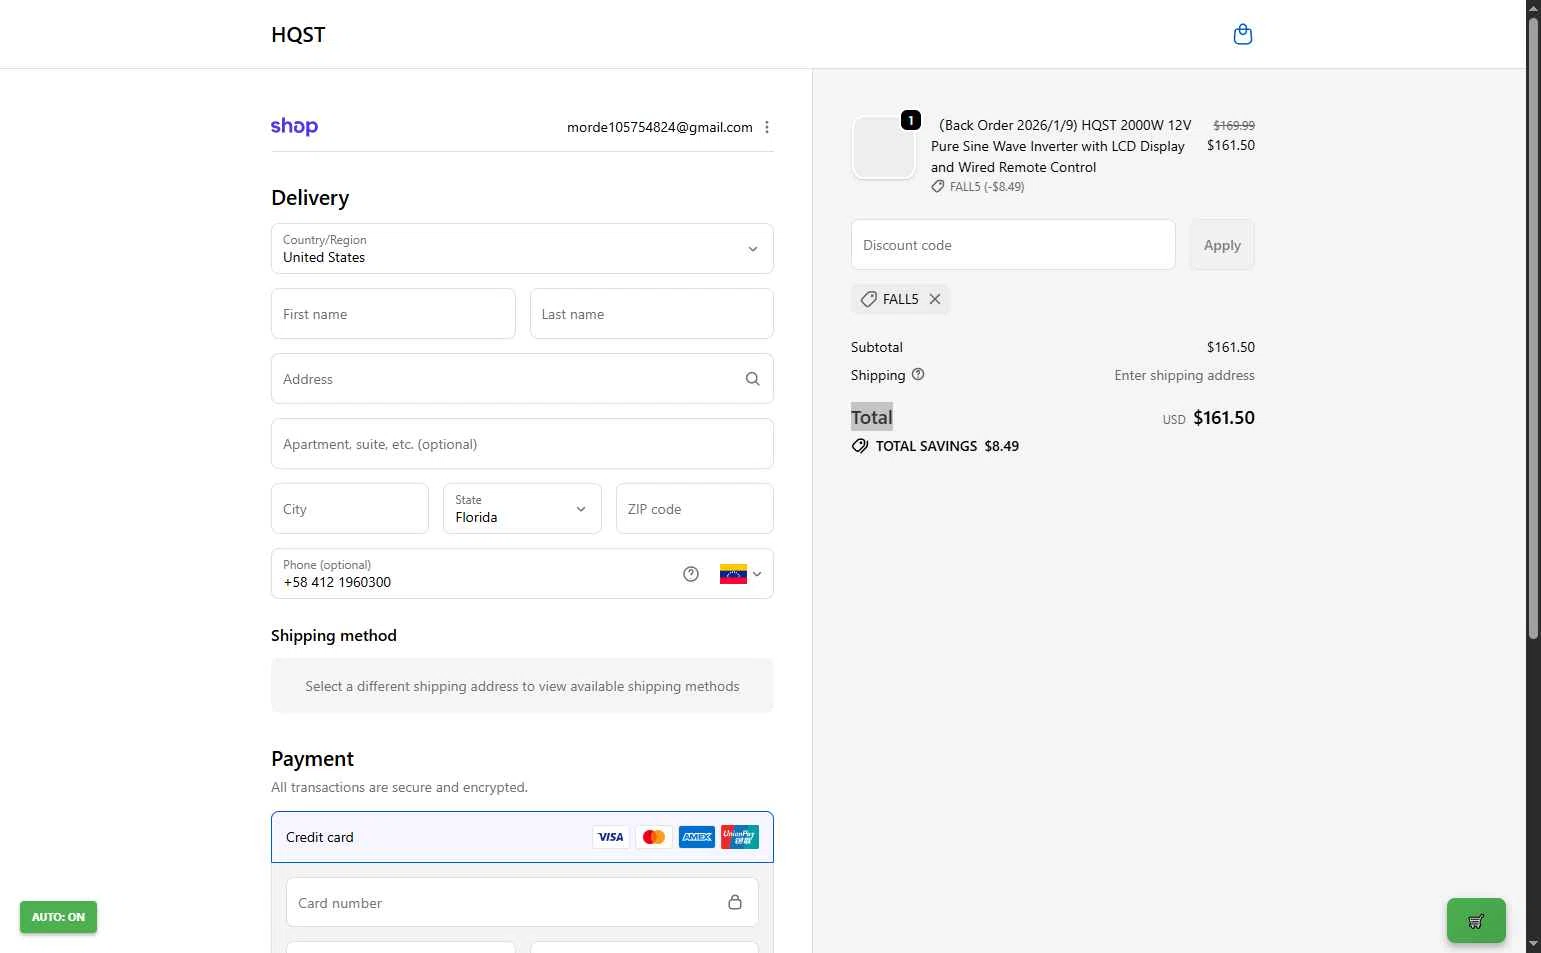Viewport: 1541px width, 953px height.
Task: Show shipping info help icon
Action: click(918, 375)
